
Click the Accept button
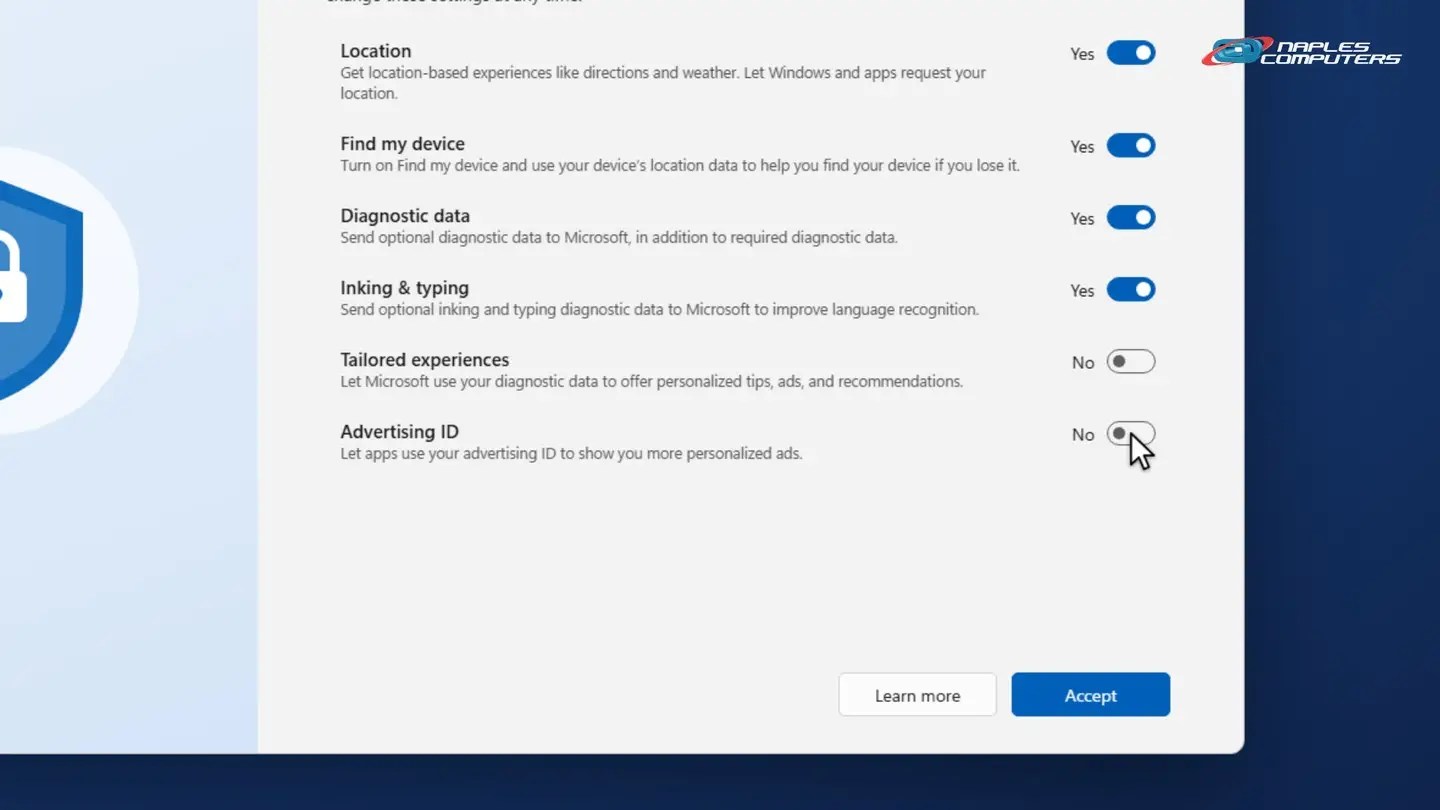coord(1090,695)
